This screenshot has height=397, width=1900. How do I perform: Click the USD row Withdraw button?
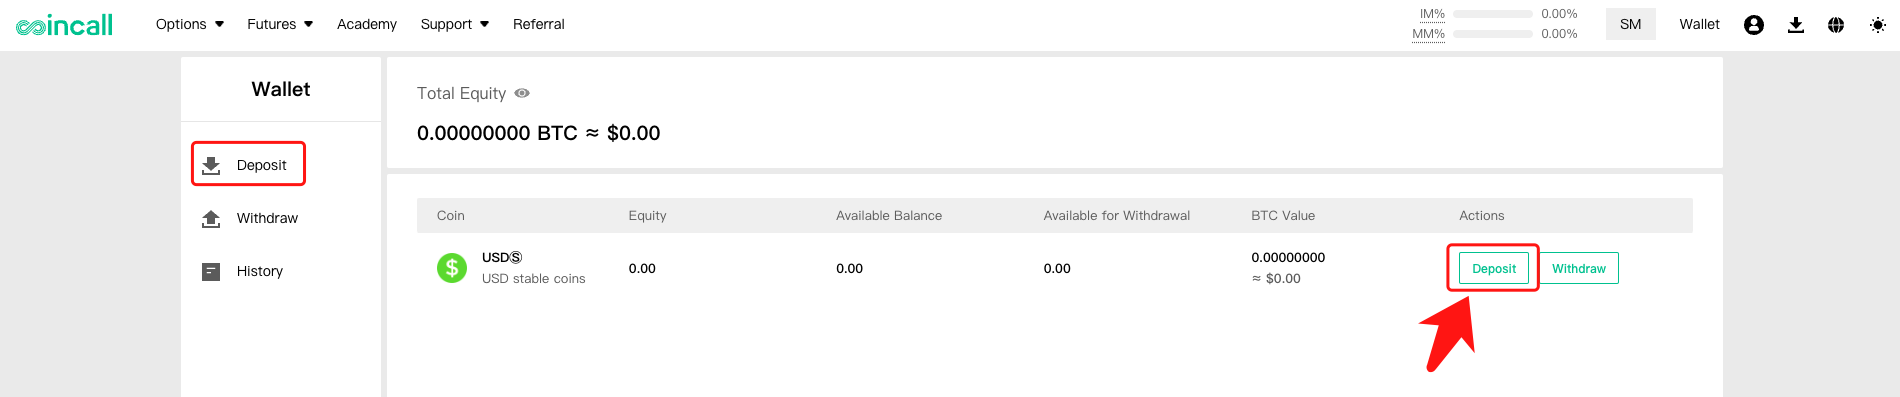[1579, 268]
